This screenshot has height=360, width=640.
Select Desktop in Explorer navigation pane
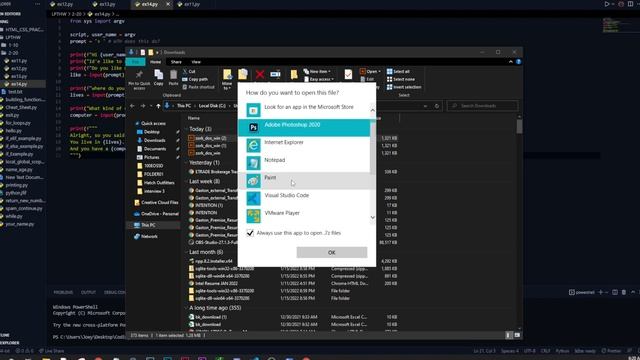(x=151, y=132)
